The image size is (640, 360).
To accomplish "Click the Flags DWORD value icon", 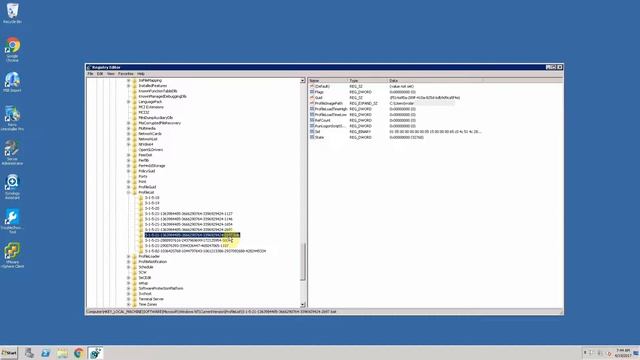I will (x=312, y=92).
